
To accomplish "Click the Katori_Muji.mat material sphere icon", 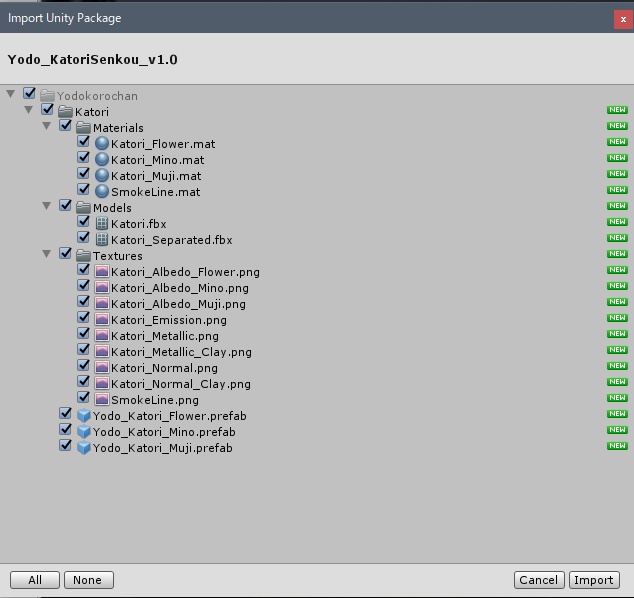I will pos(102,175).
